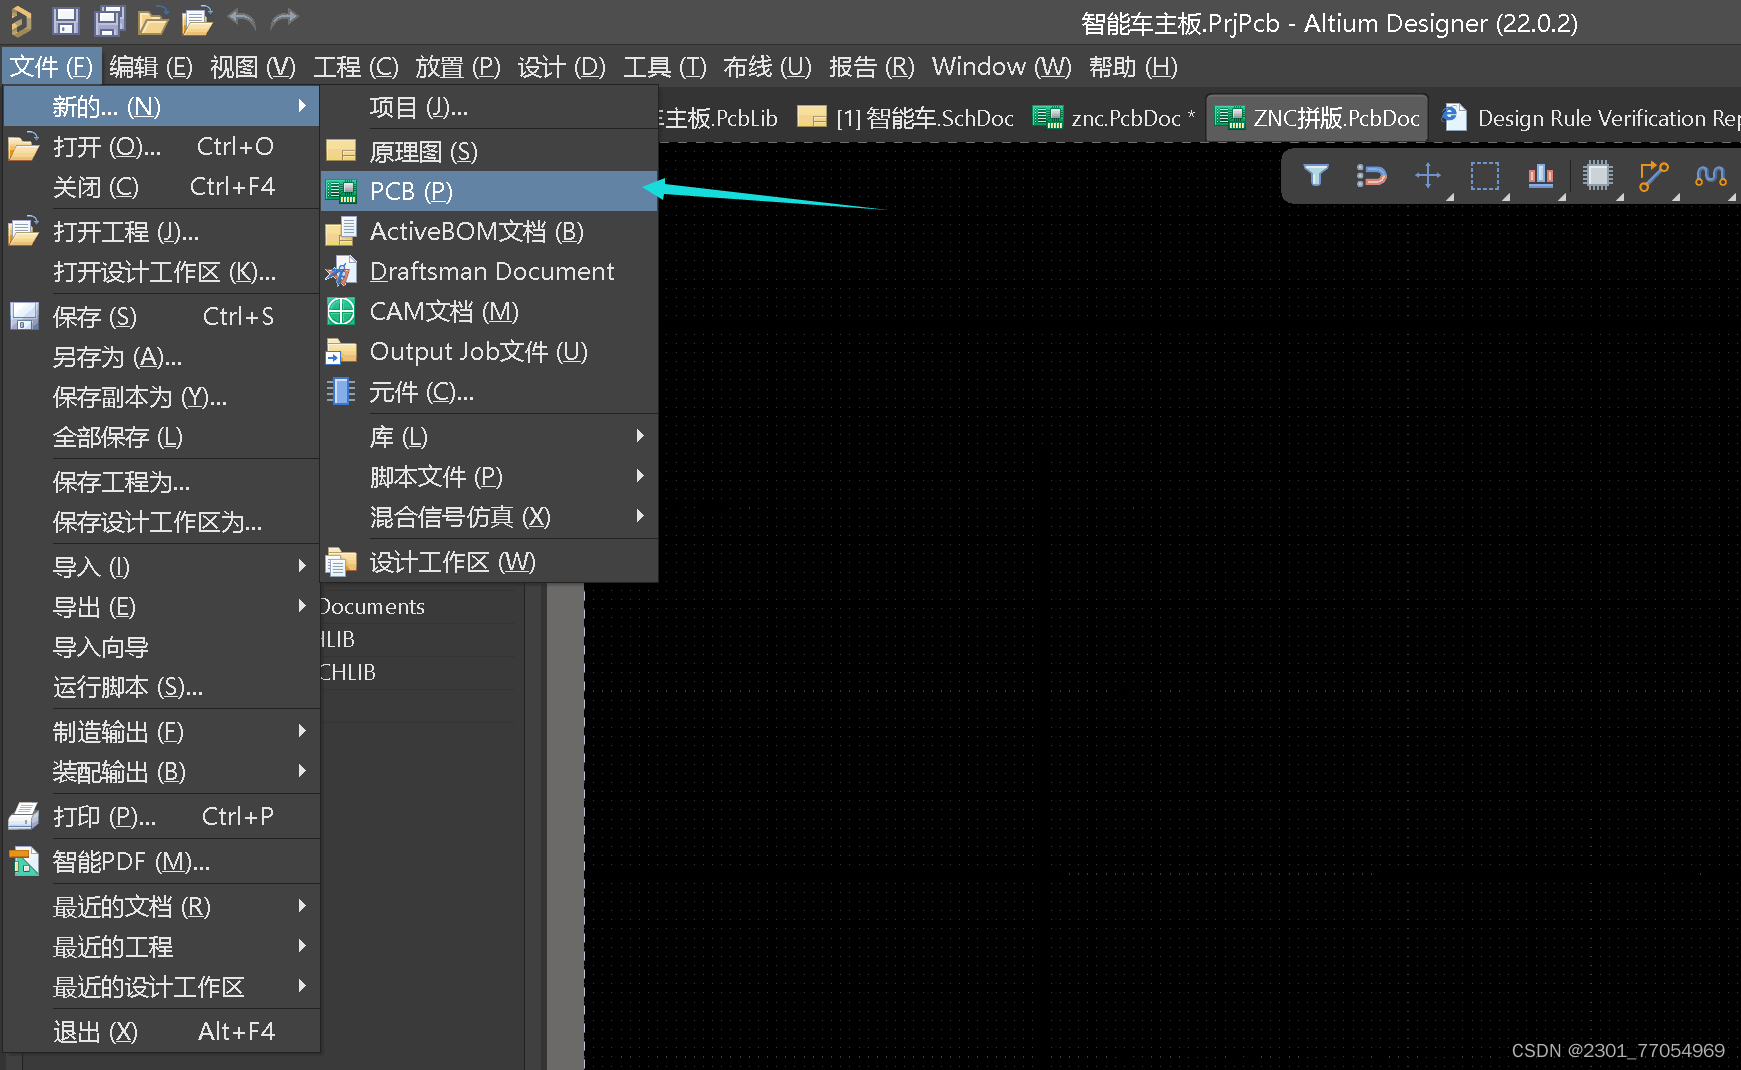Viewport: 1741px width, 1070px height.
Task: Choose 另存为 (A)... menu entry
Action: [162, 357]
